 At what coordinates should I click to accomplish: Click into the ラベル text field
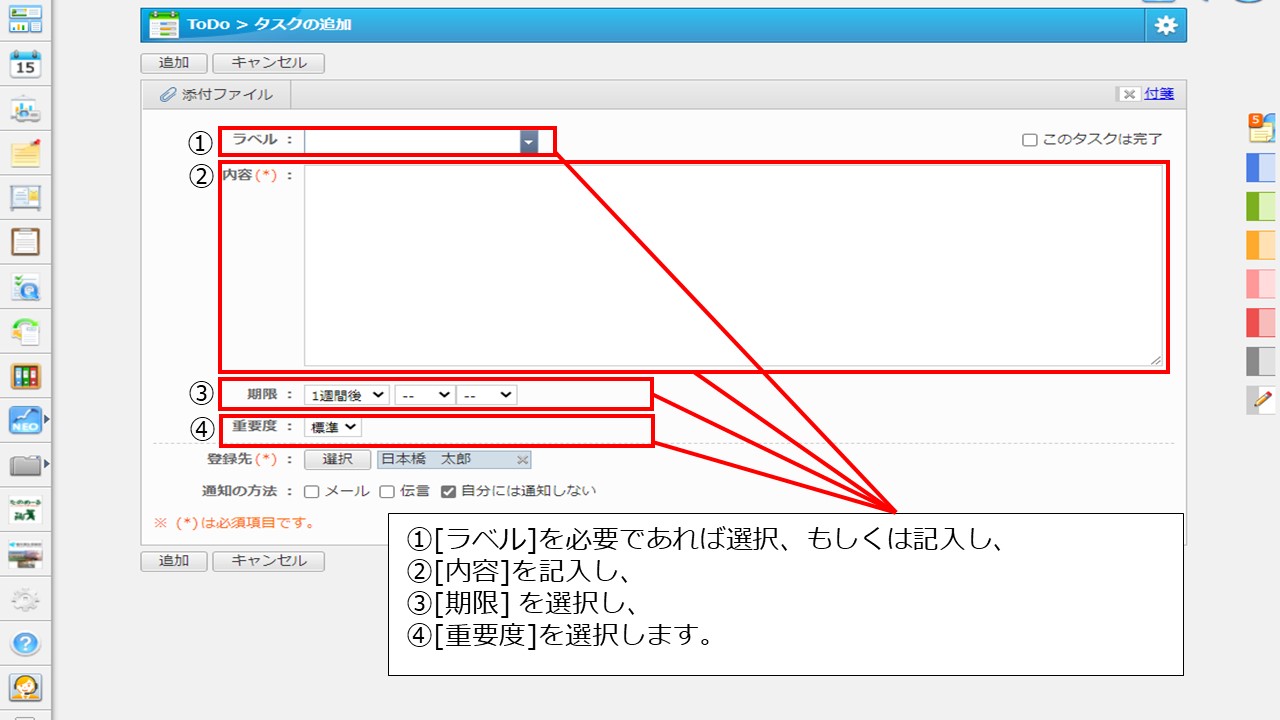point(412,143)
